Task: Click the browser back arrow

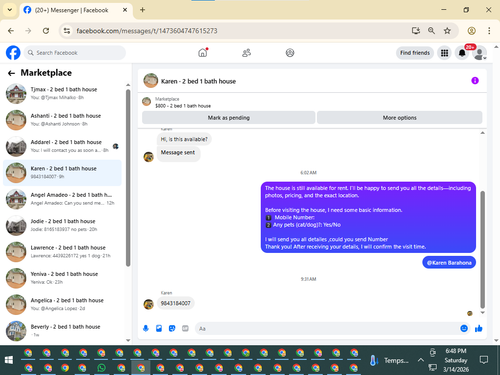Action: pos(11,31)
